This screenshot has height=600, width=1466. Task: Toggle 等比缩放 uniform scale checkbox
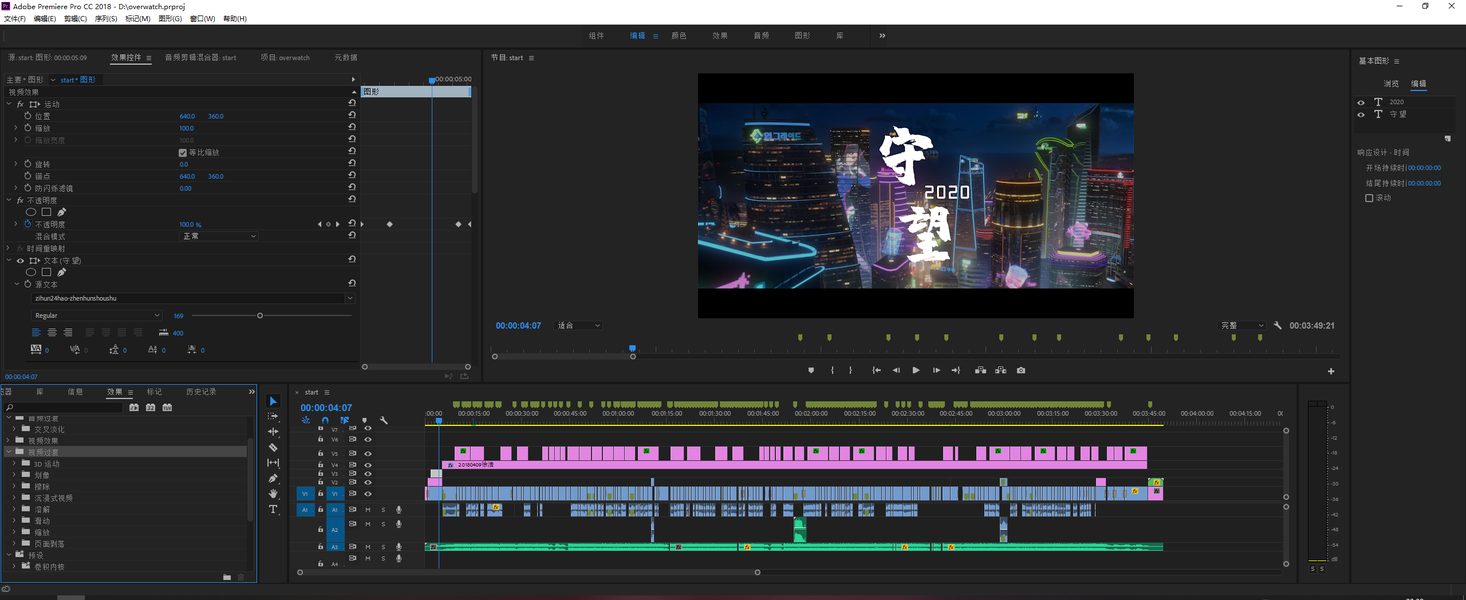click(x=182, y=153)
